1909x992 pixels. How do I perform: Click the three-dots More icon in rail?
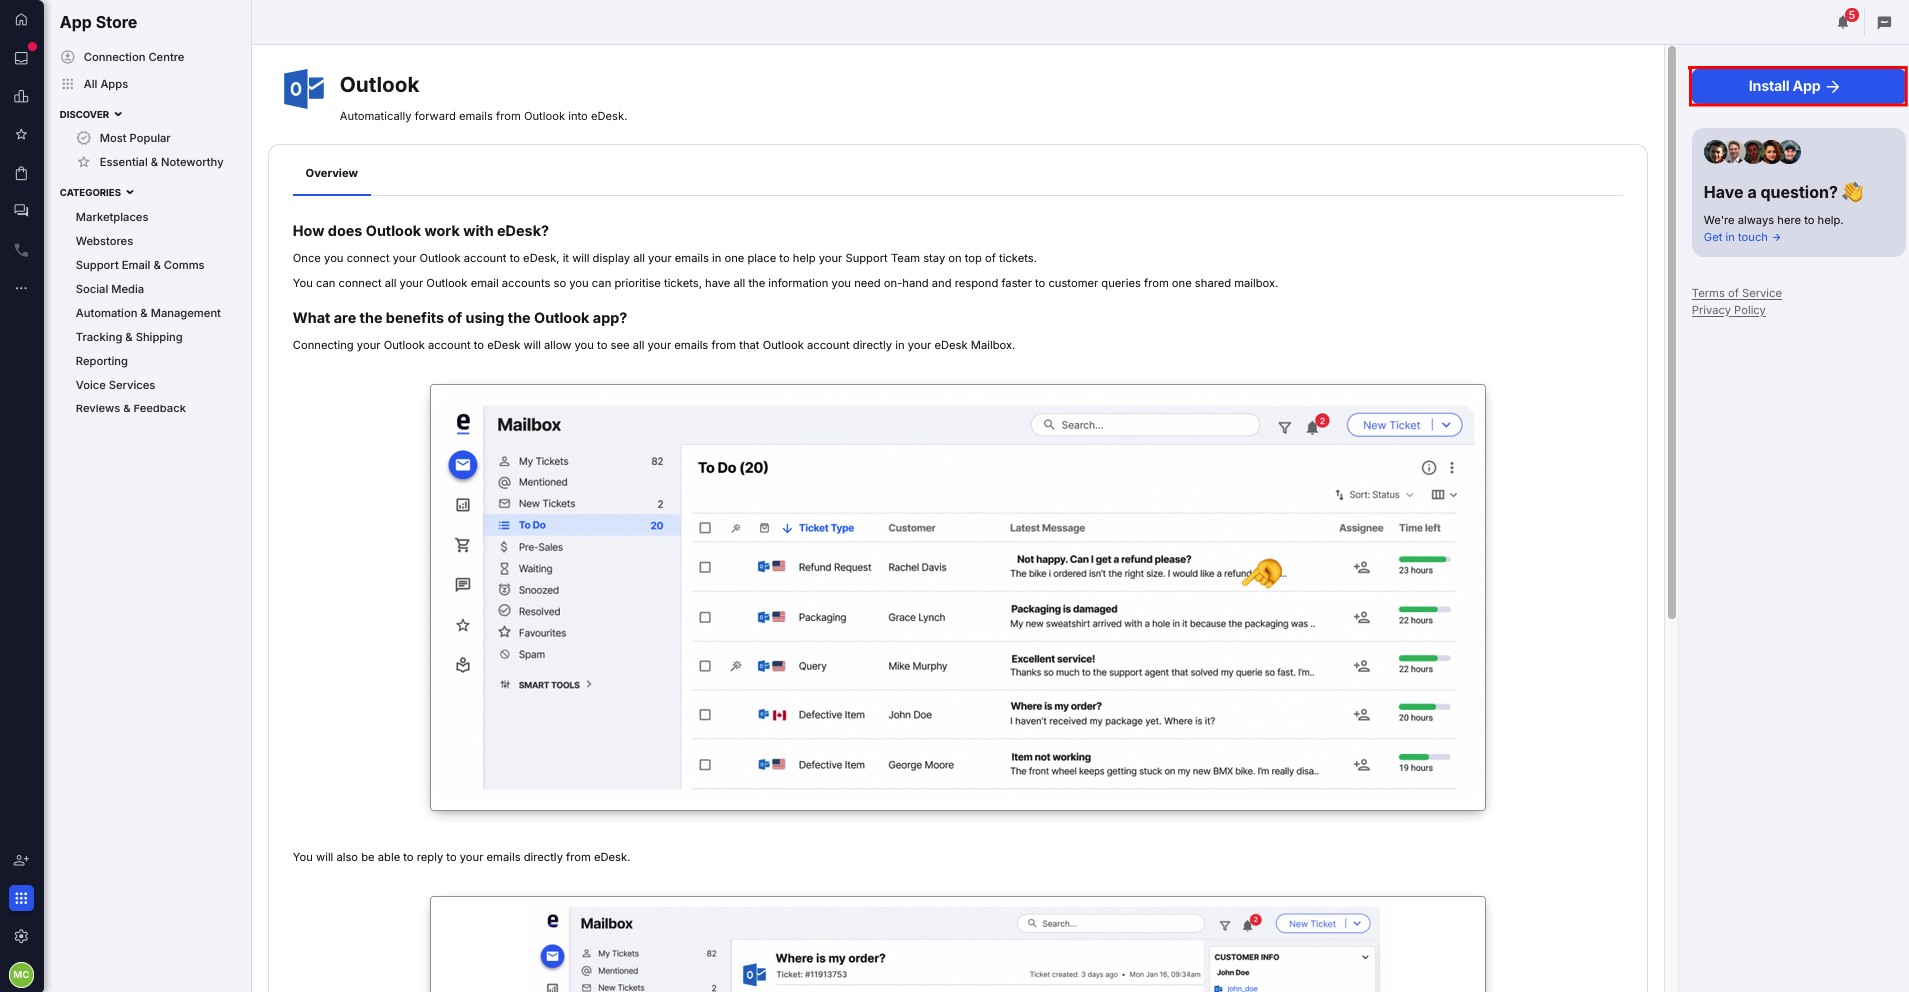pos(21,288)
